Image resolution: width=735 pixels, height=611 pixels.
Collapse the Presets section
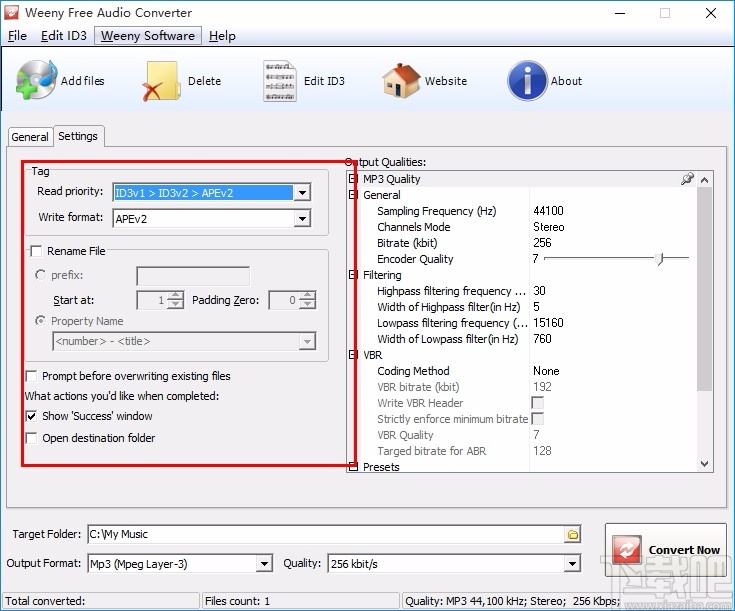(x=353, y=467)
